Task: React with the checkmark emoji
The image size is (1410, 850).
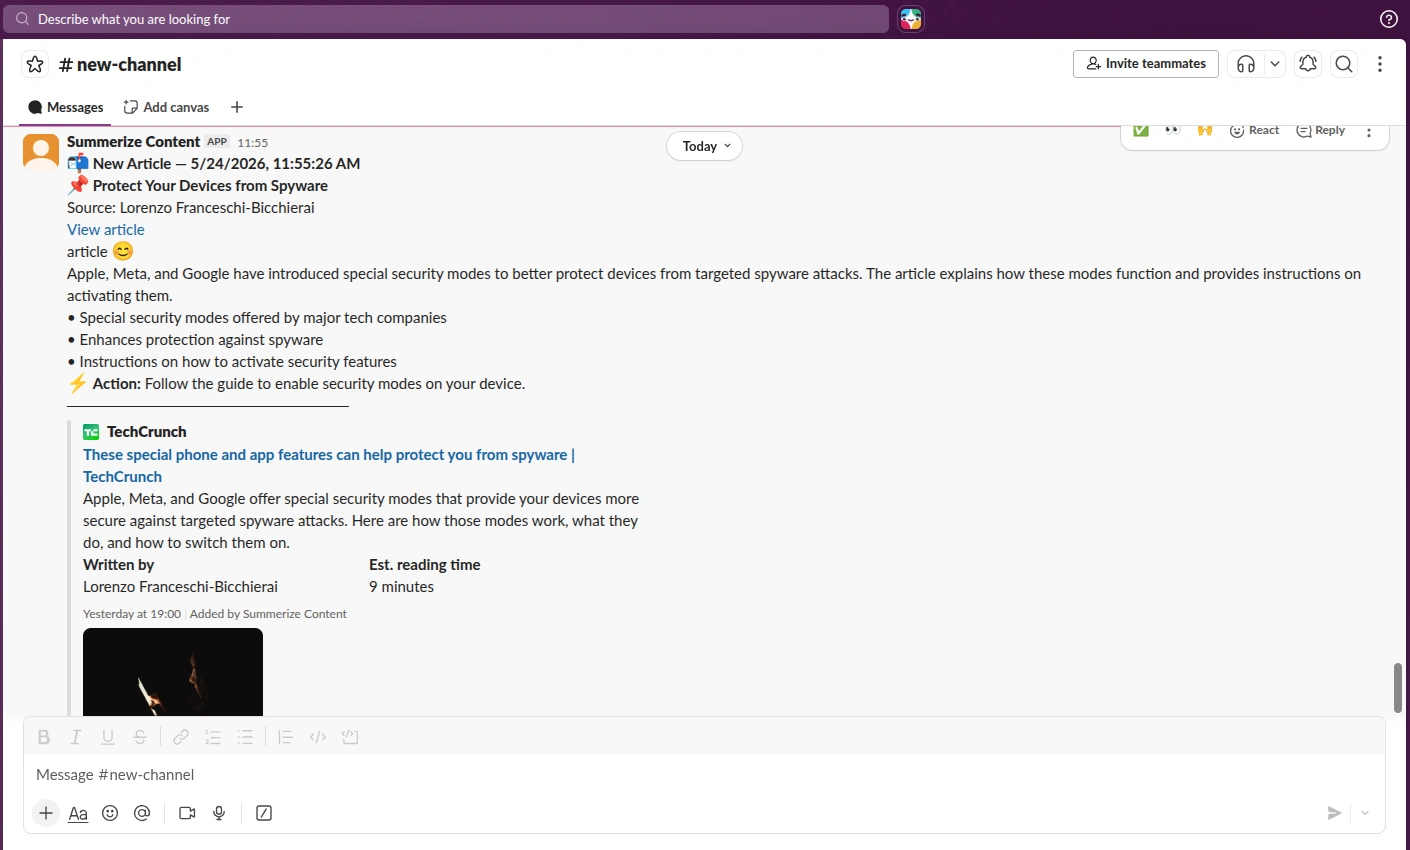Action: click(x=1141, y=131)
